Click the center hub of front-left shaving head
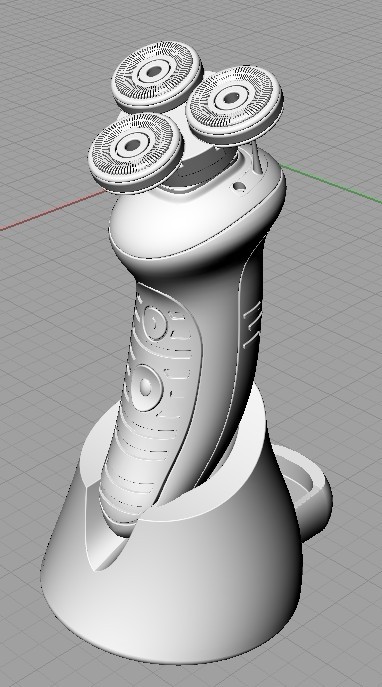The image size is (382, 687). coord(131,145)
